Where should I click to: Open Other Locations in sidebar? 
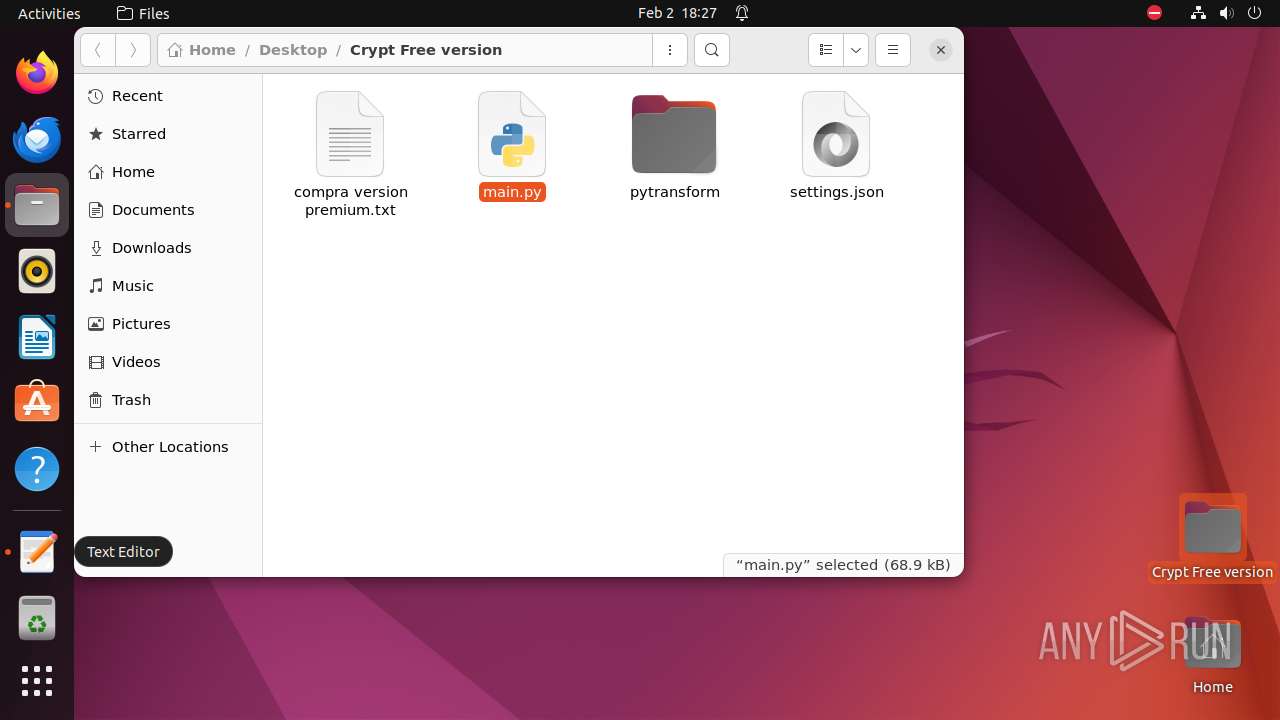[168, 447]
